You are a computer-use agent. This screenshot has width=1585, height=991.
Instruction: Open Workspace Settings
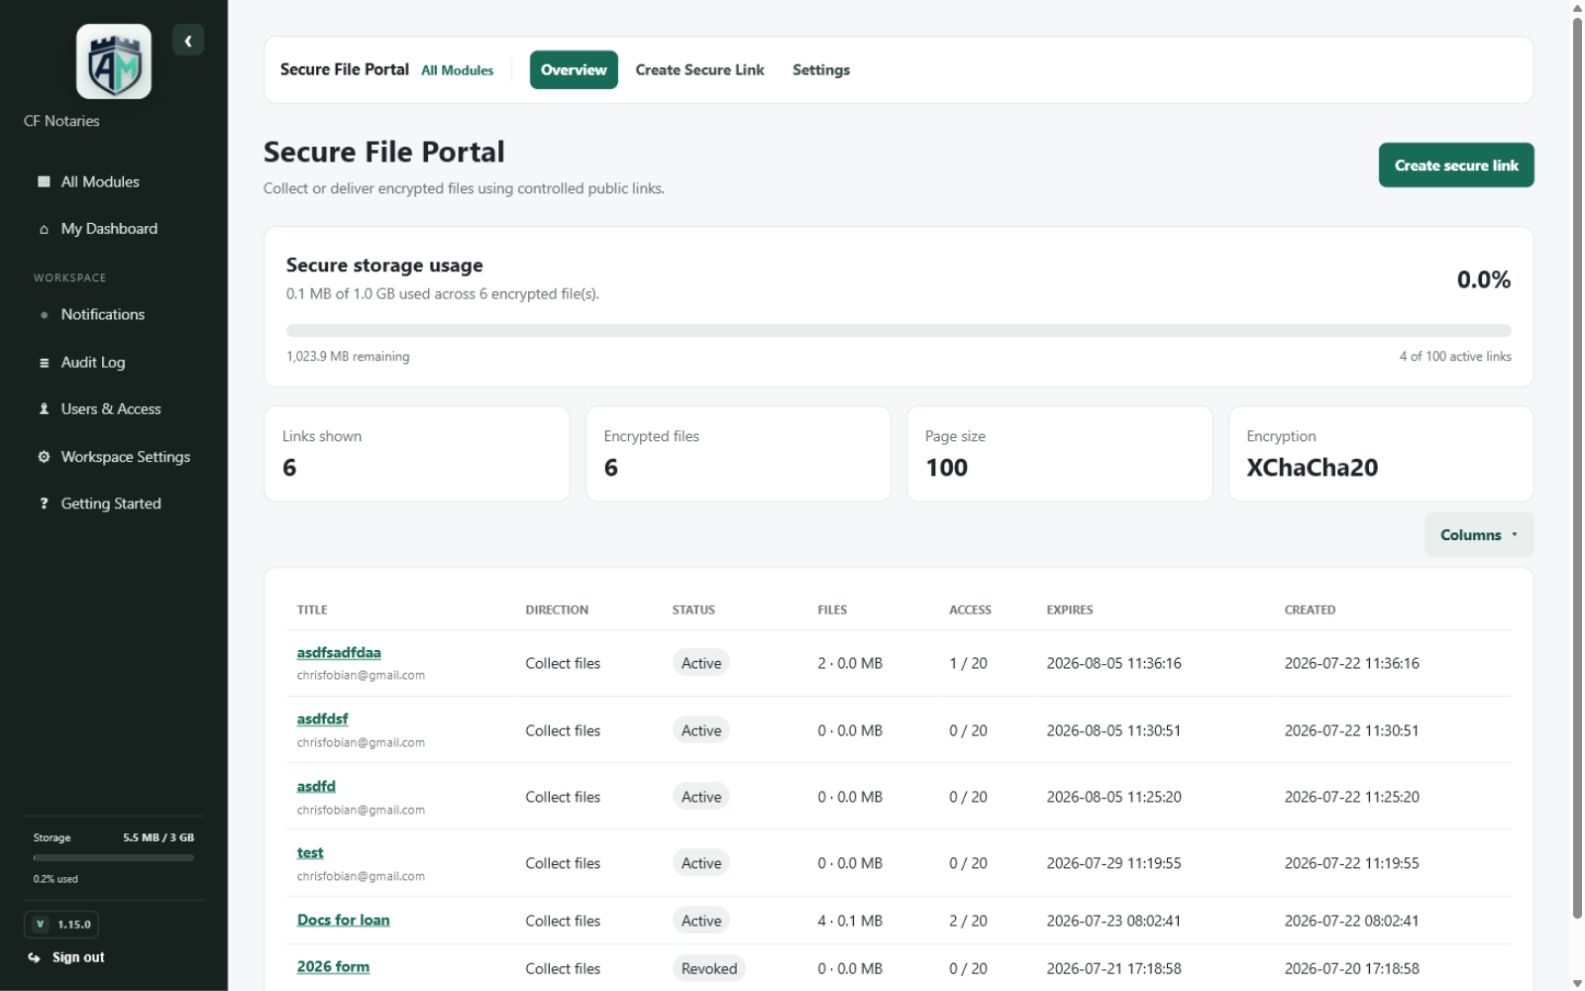(x=125, y=457)
